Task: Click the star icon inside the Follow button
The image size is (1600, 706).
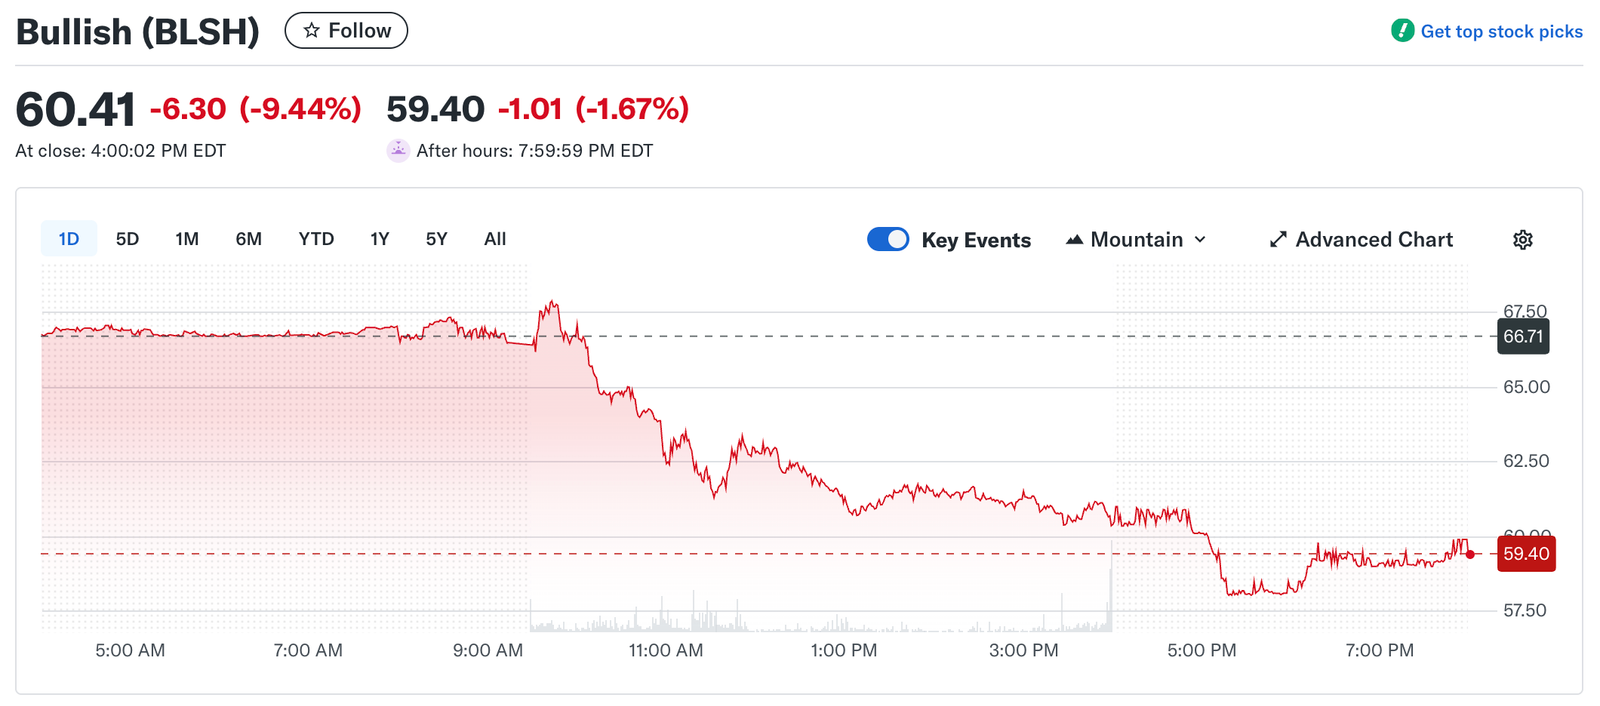Action: (x=312, y=30)
